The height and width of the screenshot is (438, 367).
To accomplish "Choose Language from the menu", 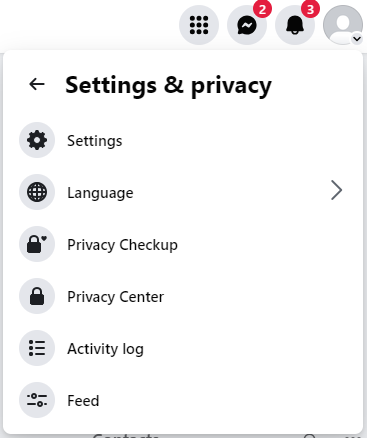I will pos(183,192).
